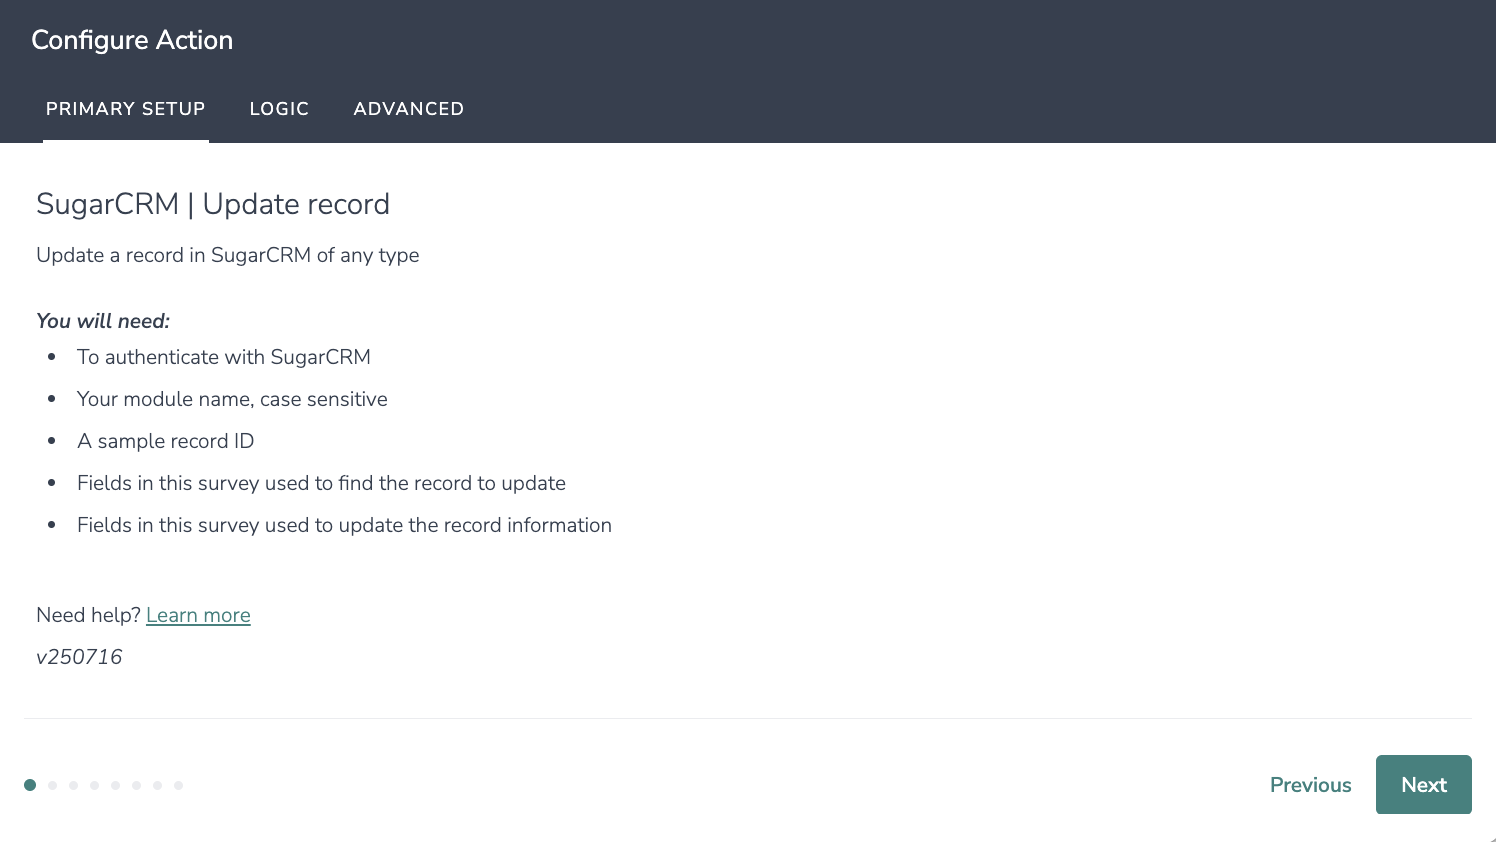This screenshot has width=1496, height=842.
Task: Jump to the last step dot
Action: click(178, 785)
